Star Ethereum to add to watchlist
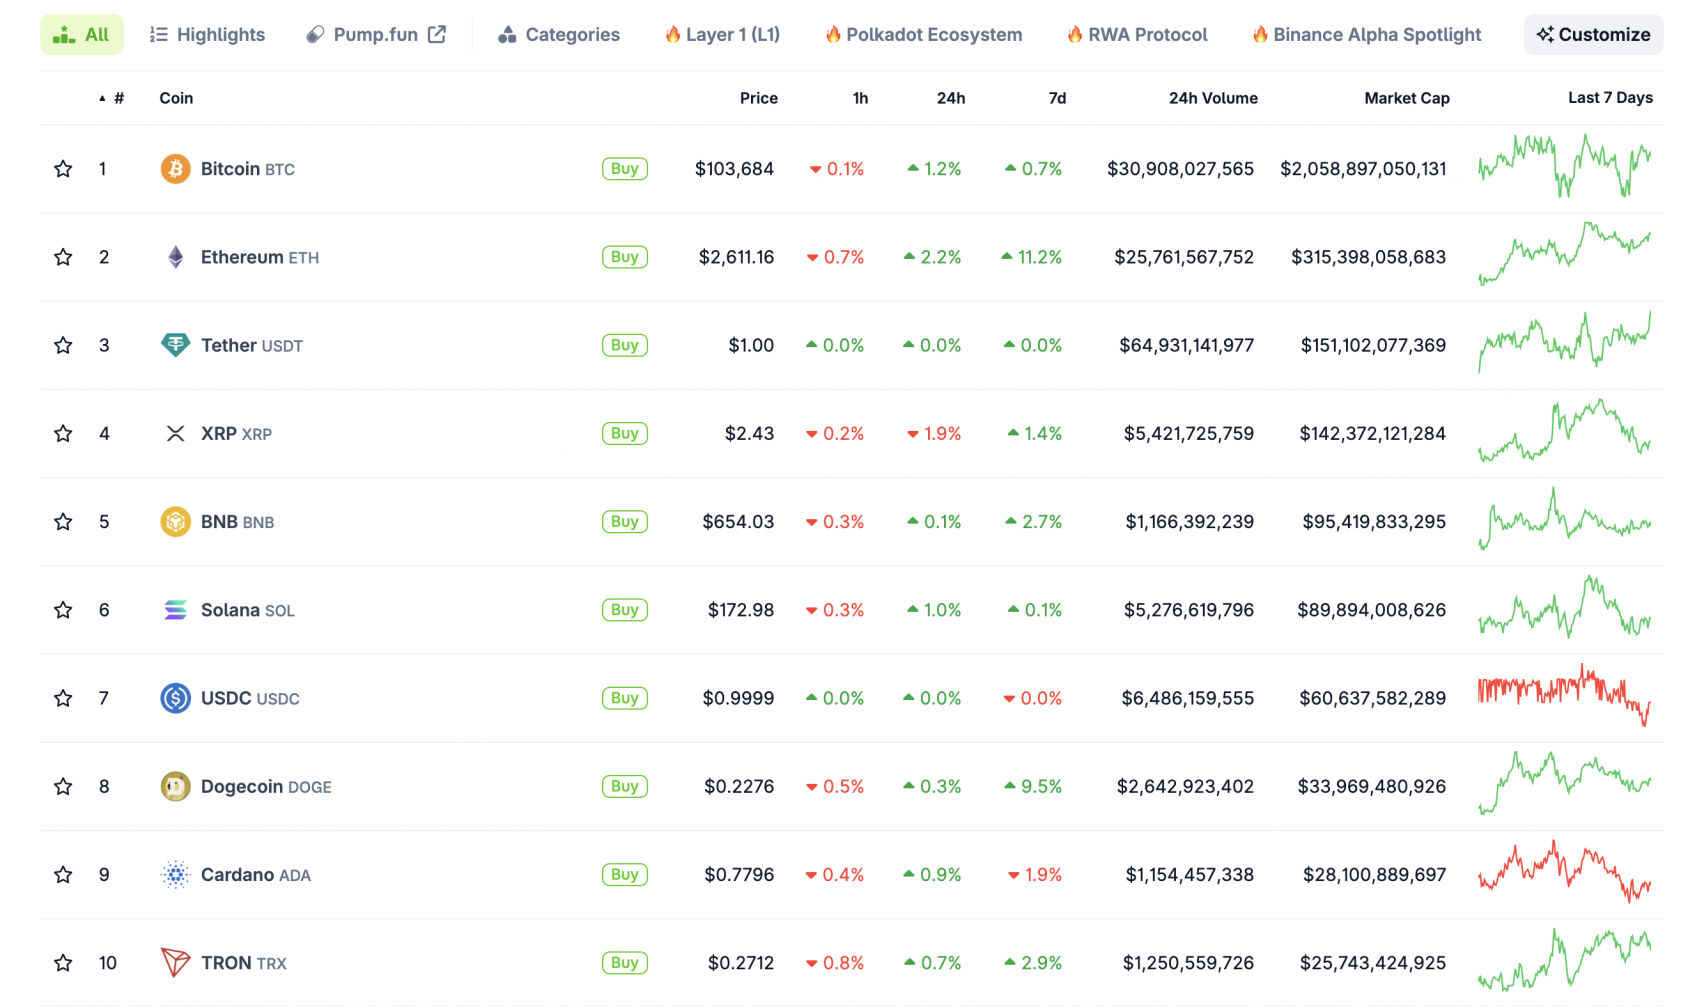Viewport: 1688px width, 1007px height. (63, 257)
